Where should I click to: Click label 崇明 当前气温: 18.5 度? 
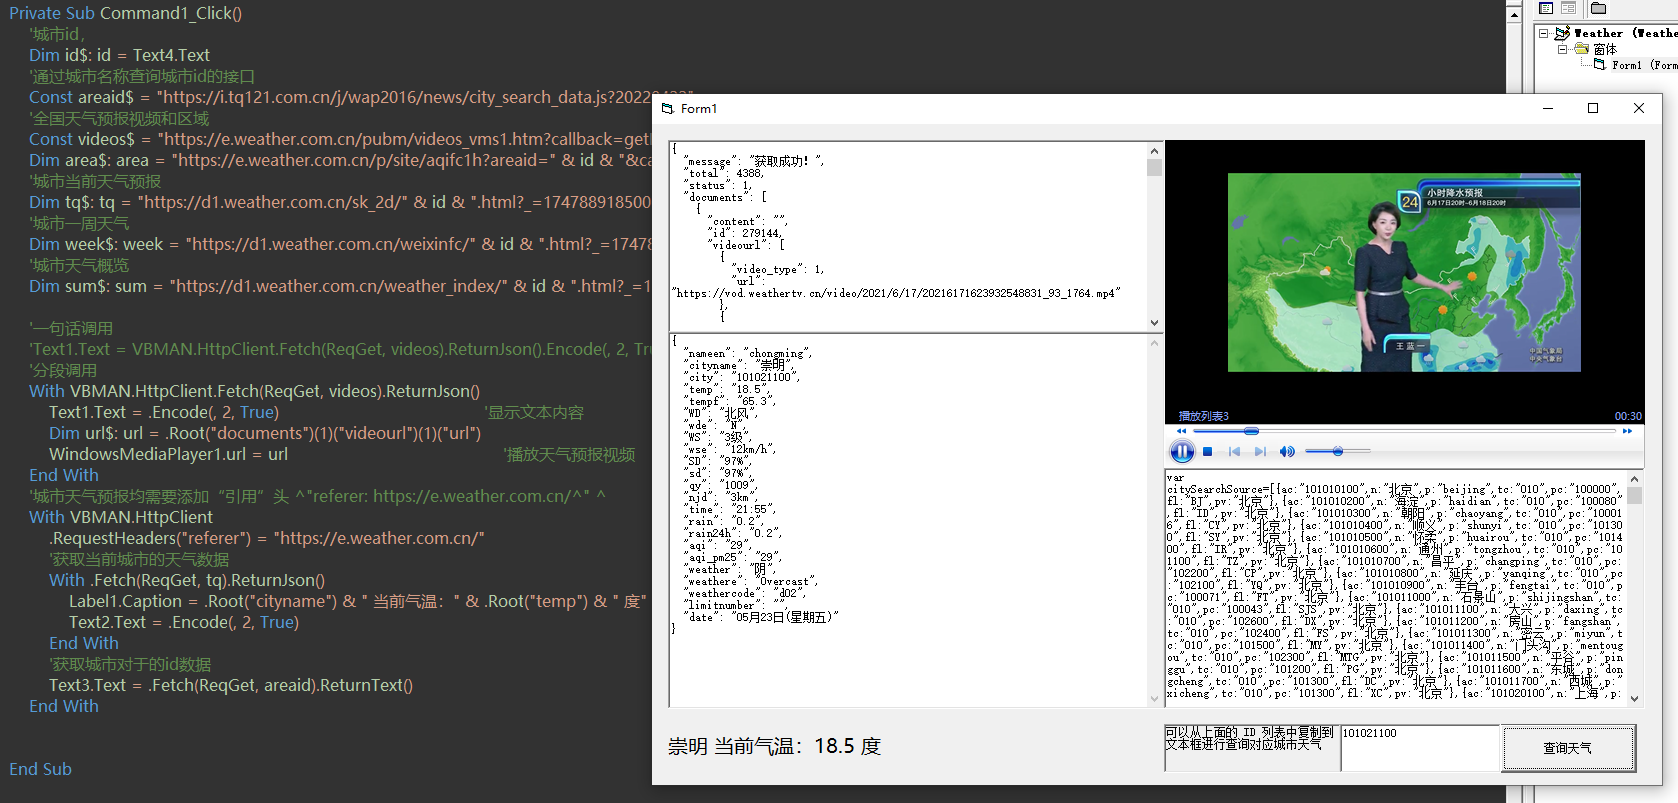pyautogui.click(x=775, y=747)
